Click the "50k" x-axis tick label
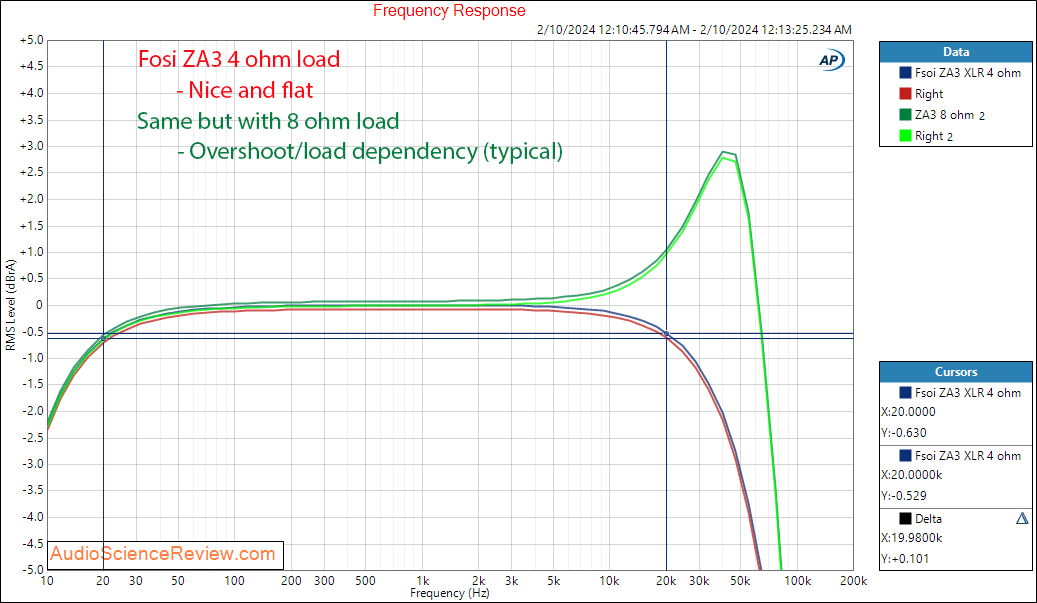1037x603 pixels. point(740,581)
